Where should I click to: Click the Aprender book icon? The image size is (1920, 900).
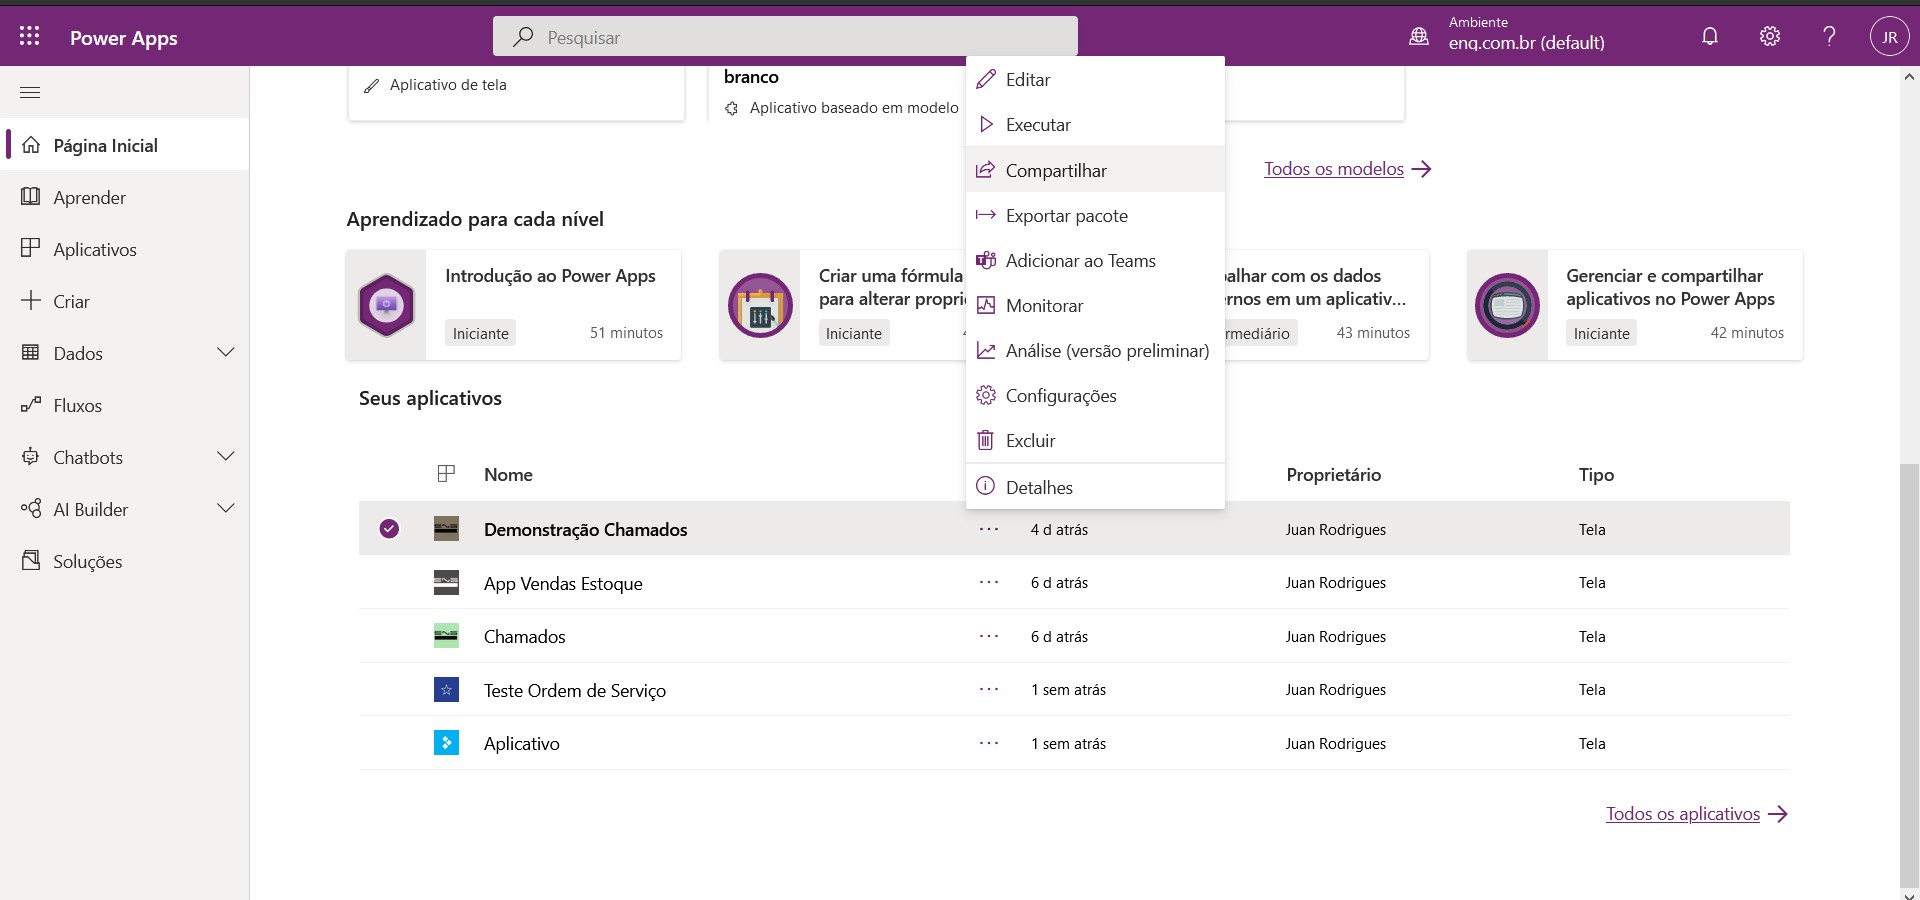pos(31,197)
